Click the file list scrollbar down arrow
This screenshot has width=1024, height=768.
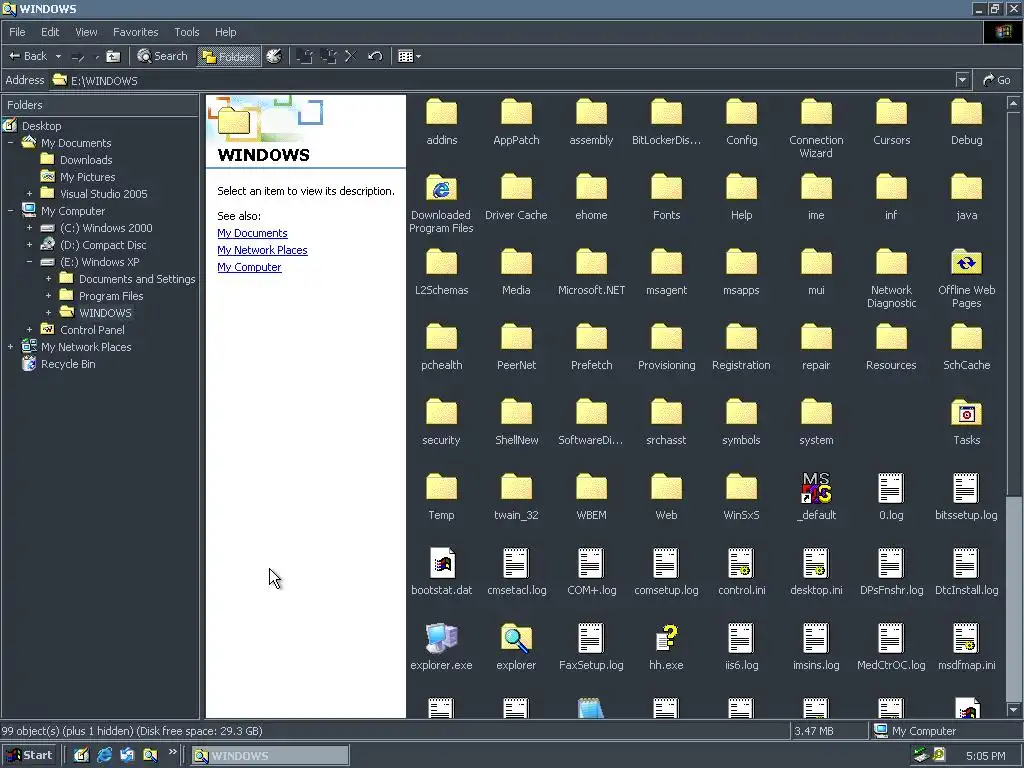click(1014, 710)
